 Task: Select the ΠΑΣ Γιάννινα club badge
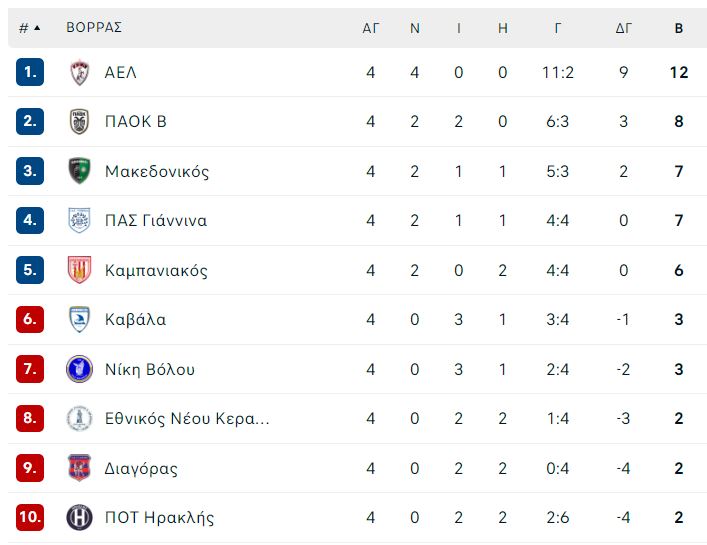(79, 220)
